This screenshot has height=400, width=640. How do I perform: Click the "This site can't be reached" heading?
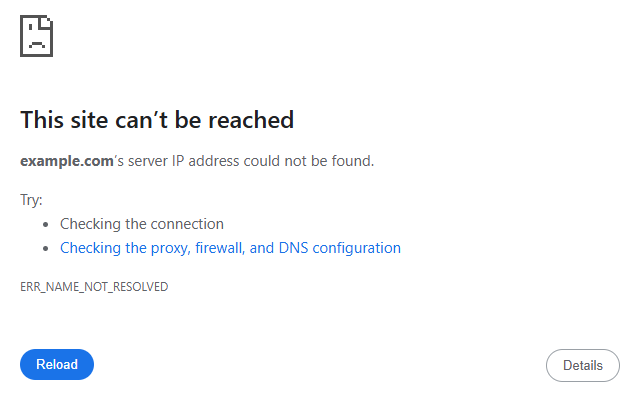pyautogui.click(x=157, y=121)
